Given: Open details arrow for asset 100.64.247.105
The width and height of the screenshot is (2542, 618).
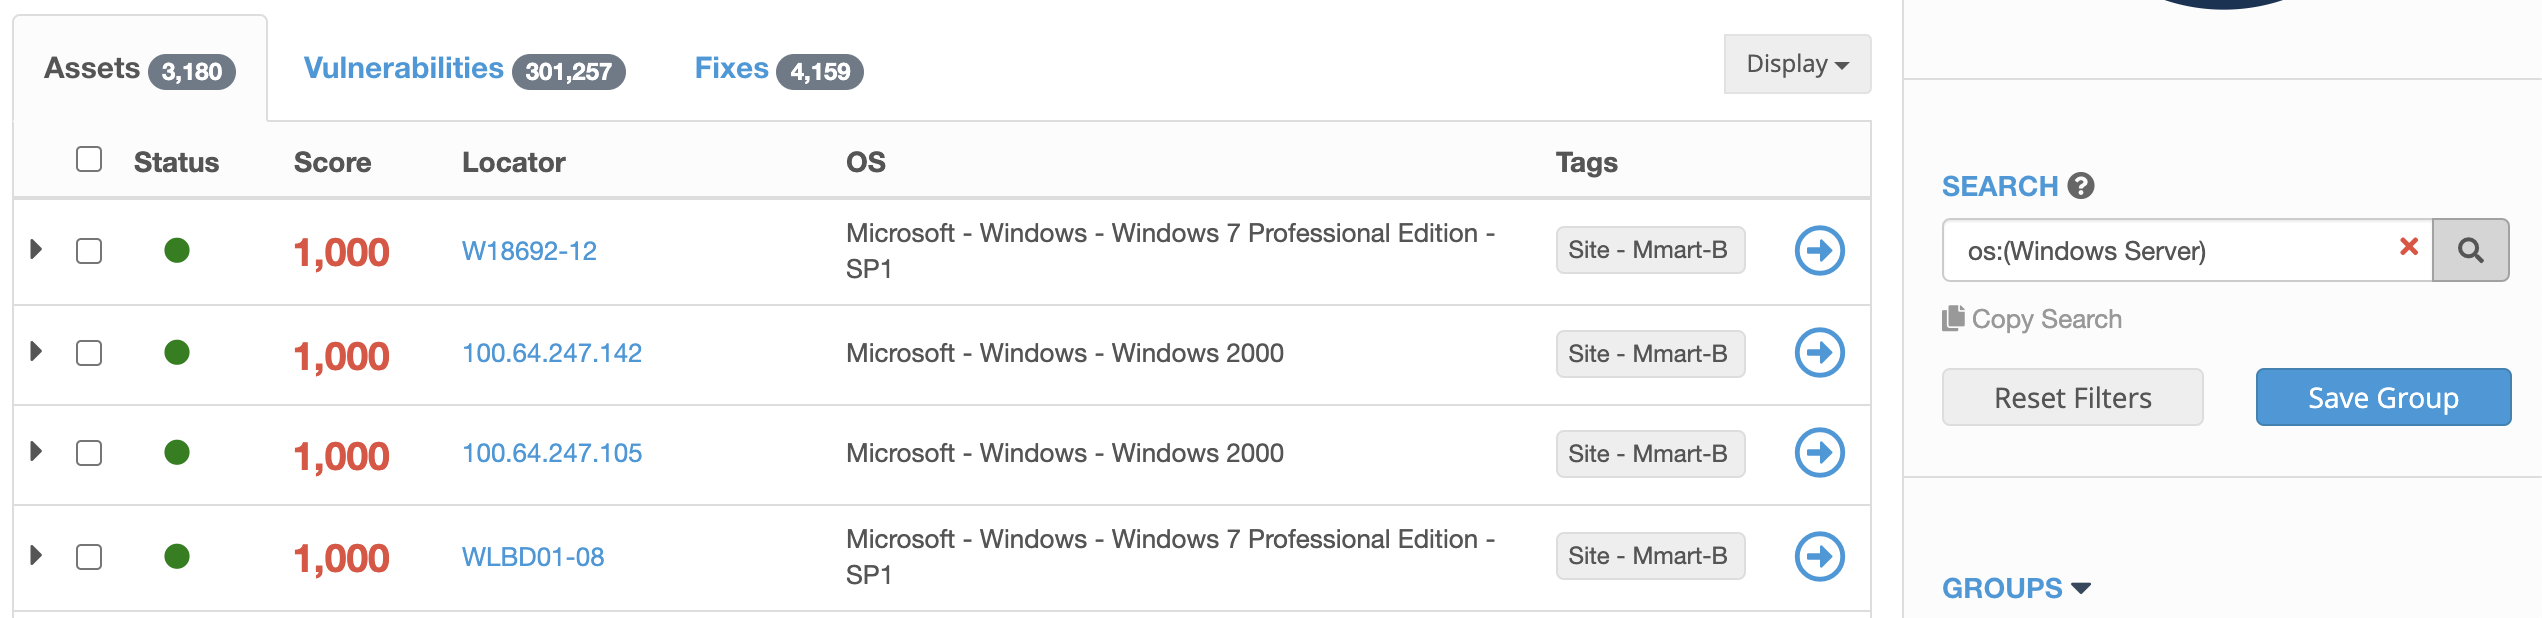Looking at the screenshot, I should [x=1819, y=453].
